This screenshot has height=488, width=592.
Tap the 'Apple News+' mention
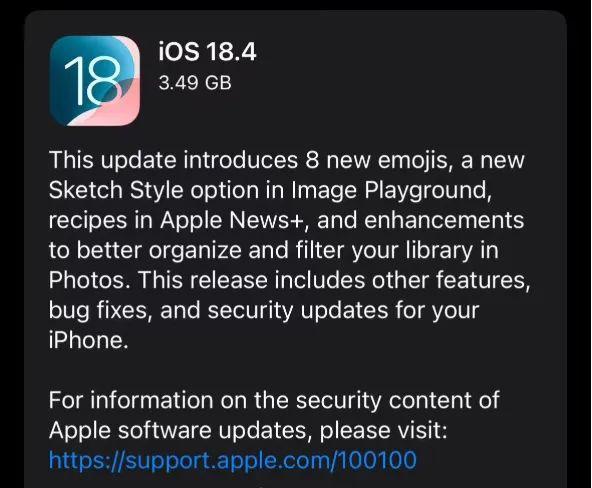232,220
